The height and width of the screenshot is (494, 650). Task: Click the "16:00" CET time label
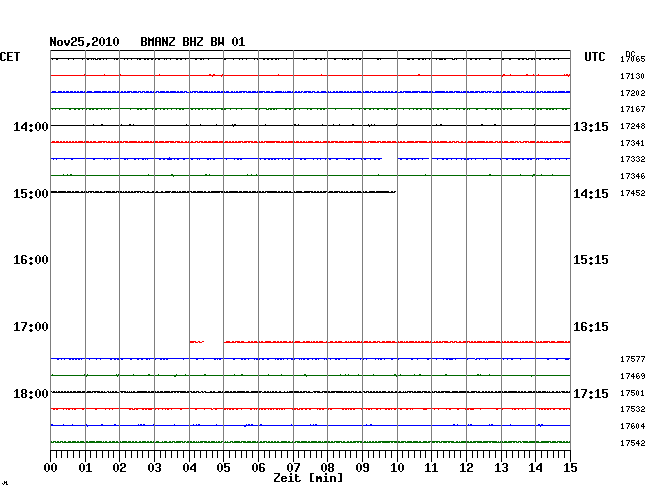[31, 260]
